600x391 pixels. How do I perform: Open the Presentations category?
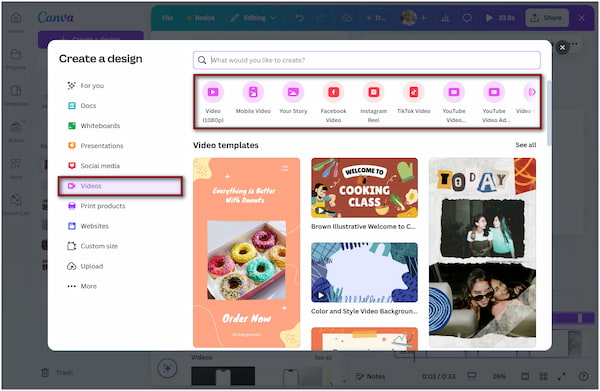120,146
